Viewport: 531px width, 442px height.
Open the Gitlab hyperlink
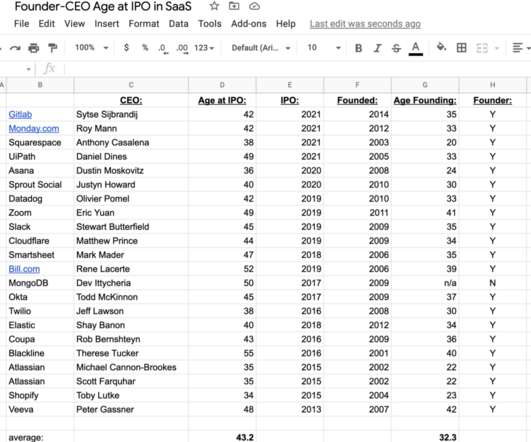(x=20, y=114)
